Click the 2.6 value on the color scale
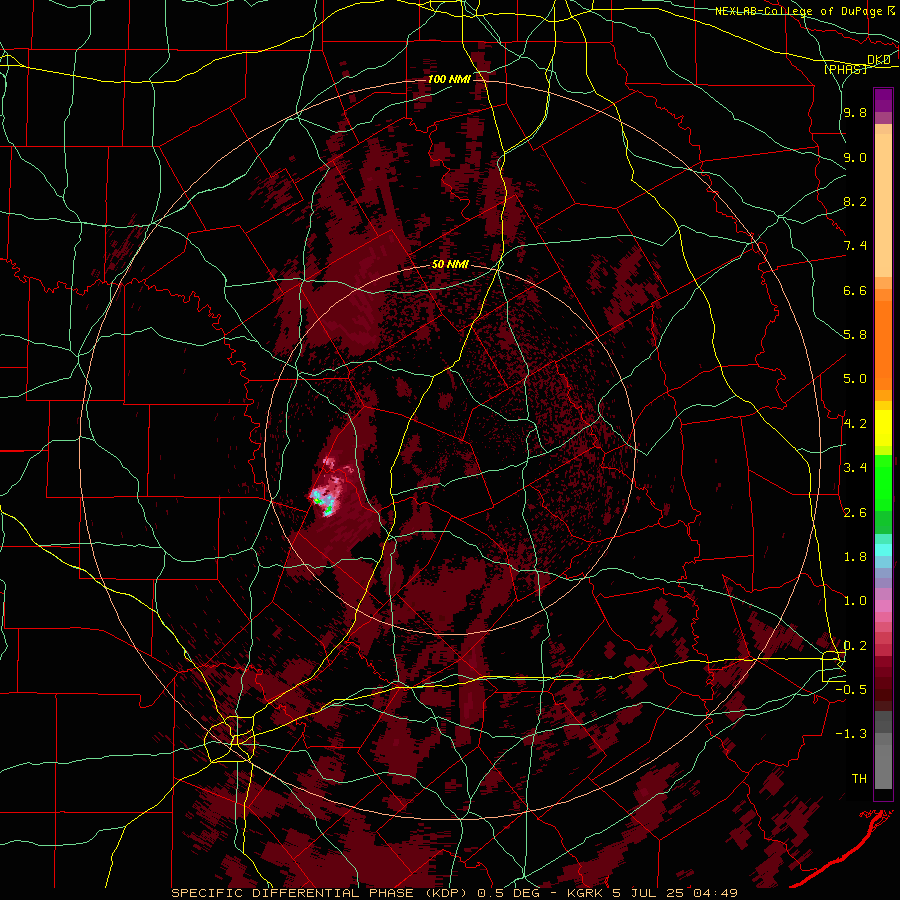The image size is (900, 900). click(x=855, y=513)
